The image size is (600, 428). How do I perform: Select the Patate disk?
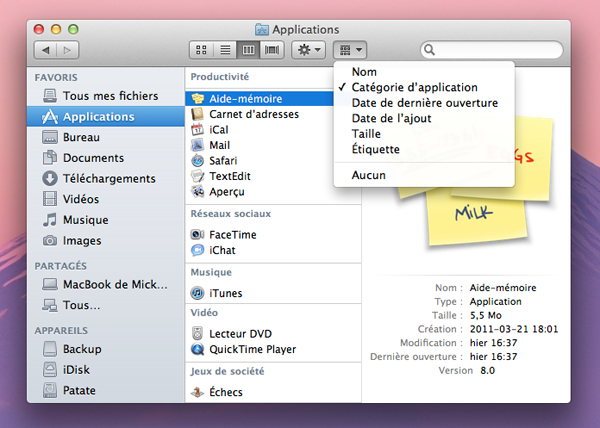106,391
